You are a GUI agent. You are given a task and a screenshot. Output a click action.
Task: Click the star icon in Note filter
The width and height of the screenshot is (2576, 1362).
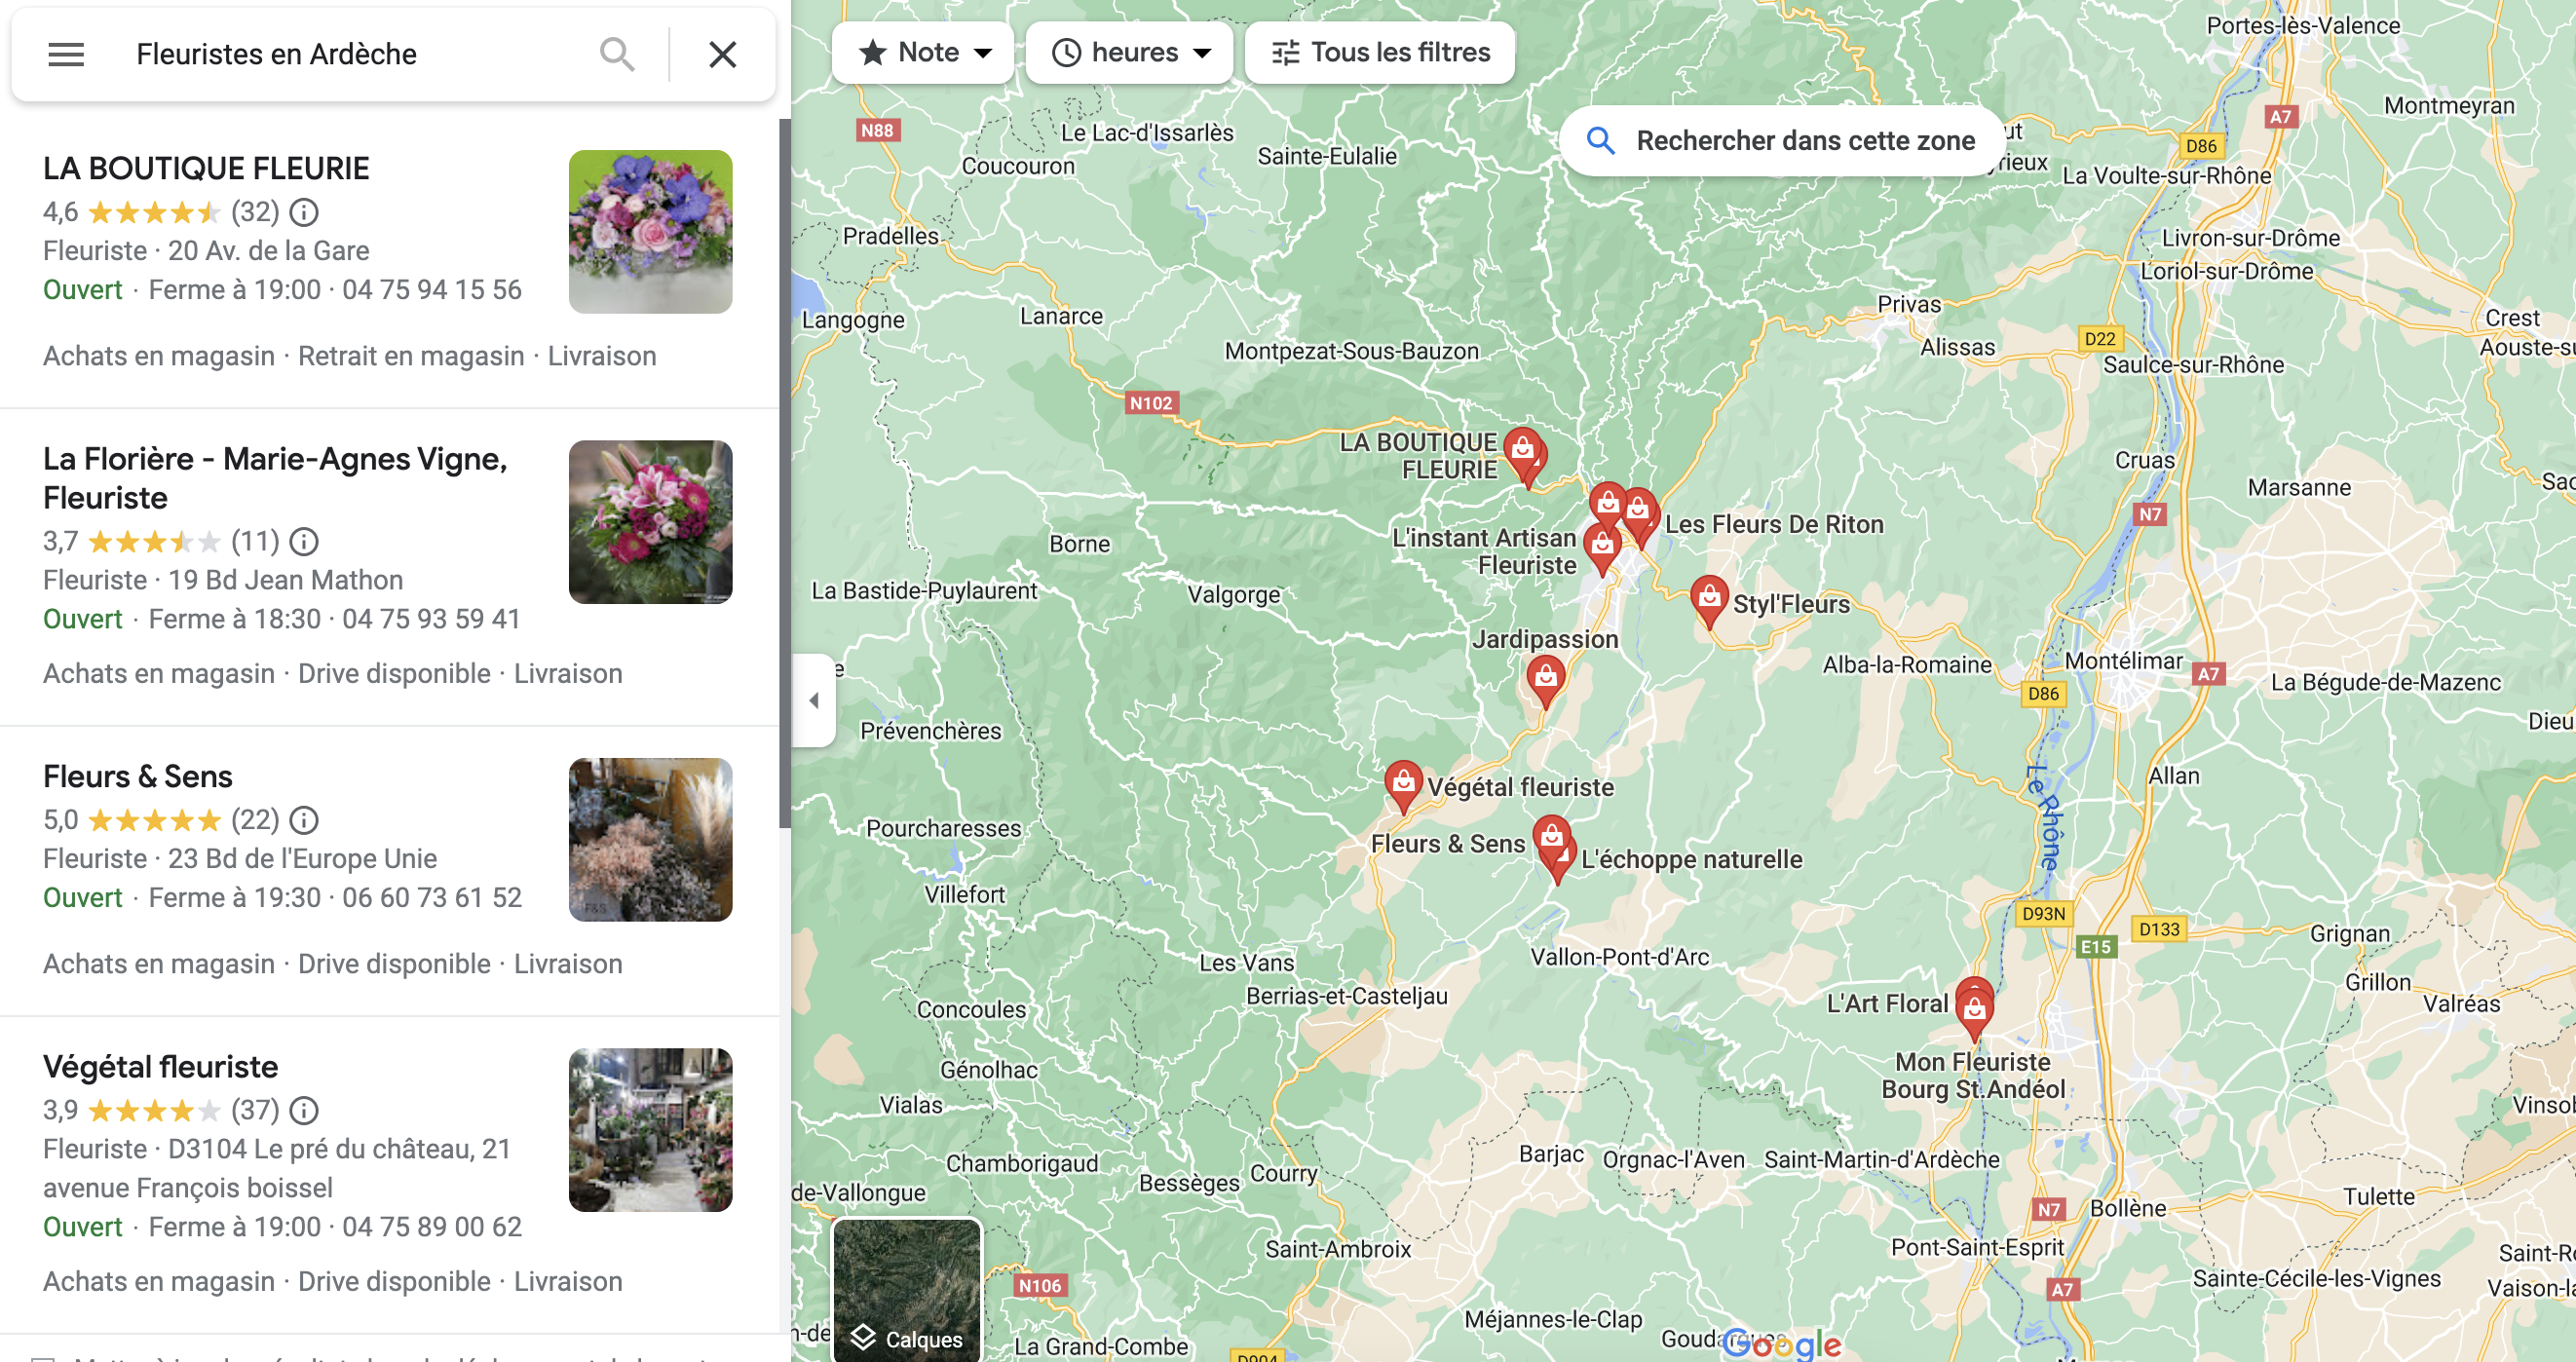(873, 52)
